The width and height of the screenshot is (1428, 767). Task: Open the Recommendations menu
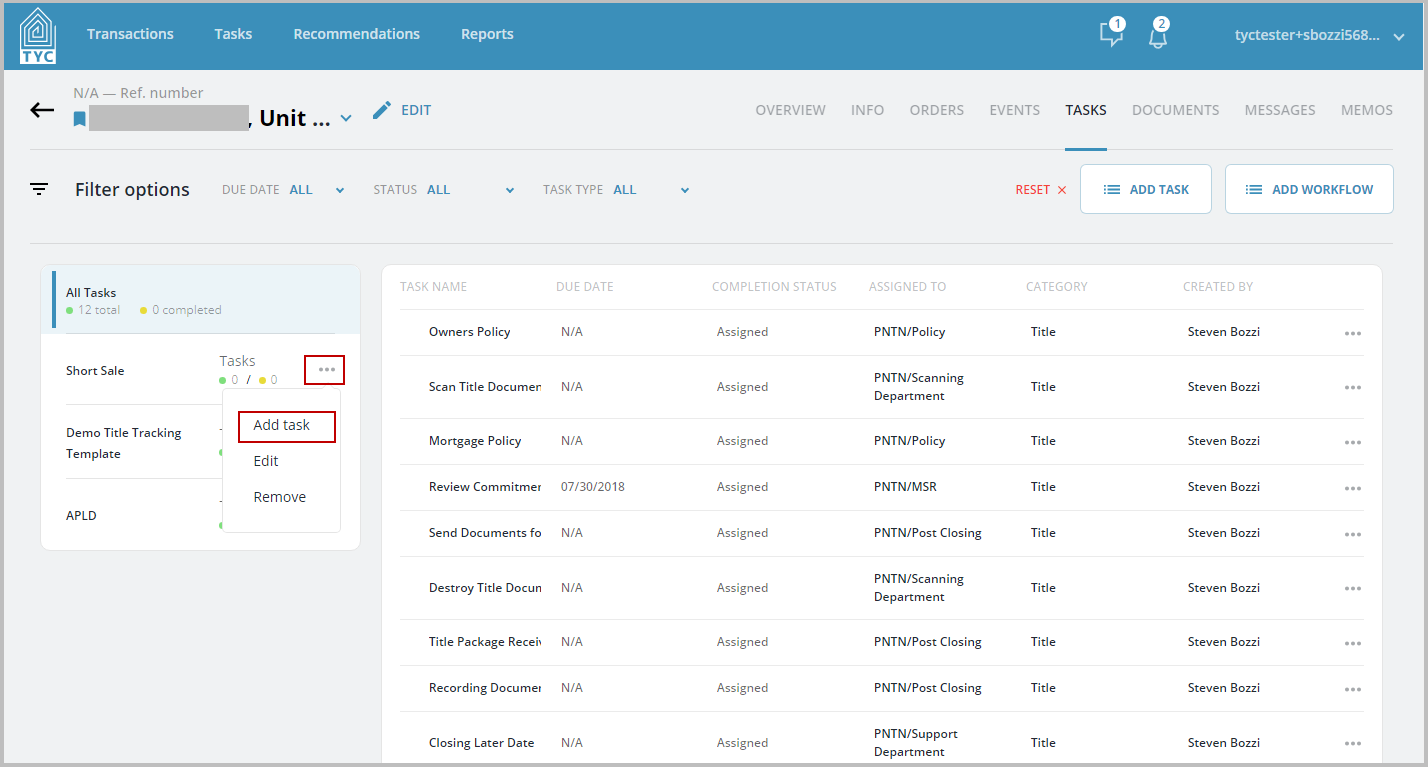tap(356, 34)
